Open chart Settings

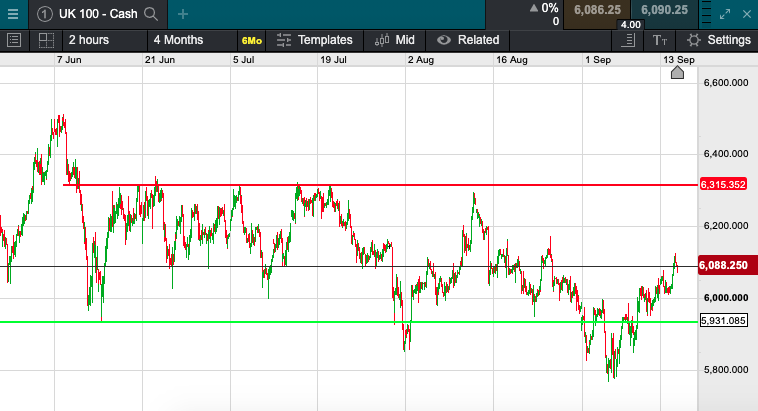[x=718, y=40]
